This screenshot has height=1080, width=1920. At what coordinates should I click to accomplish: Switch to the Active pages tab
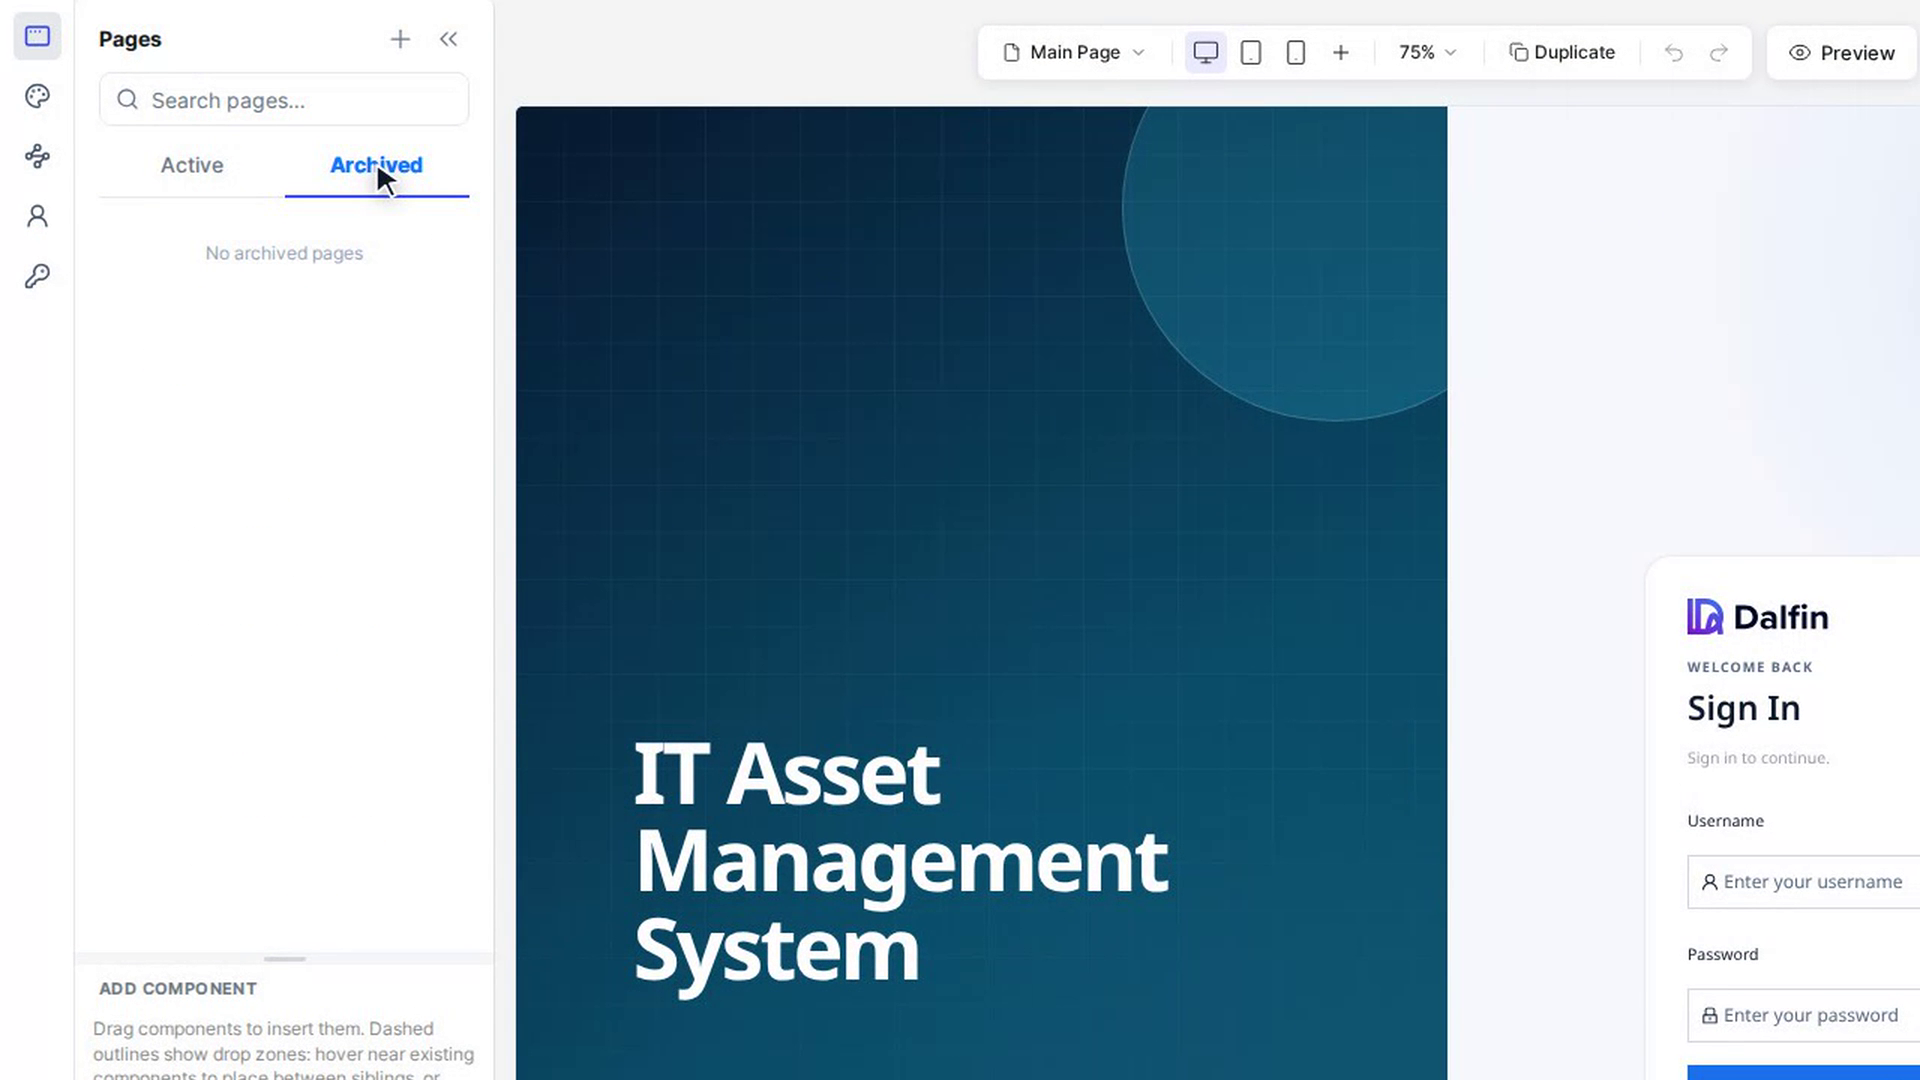click(x=192, y=165)
